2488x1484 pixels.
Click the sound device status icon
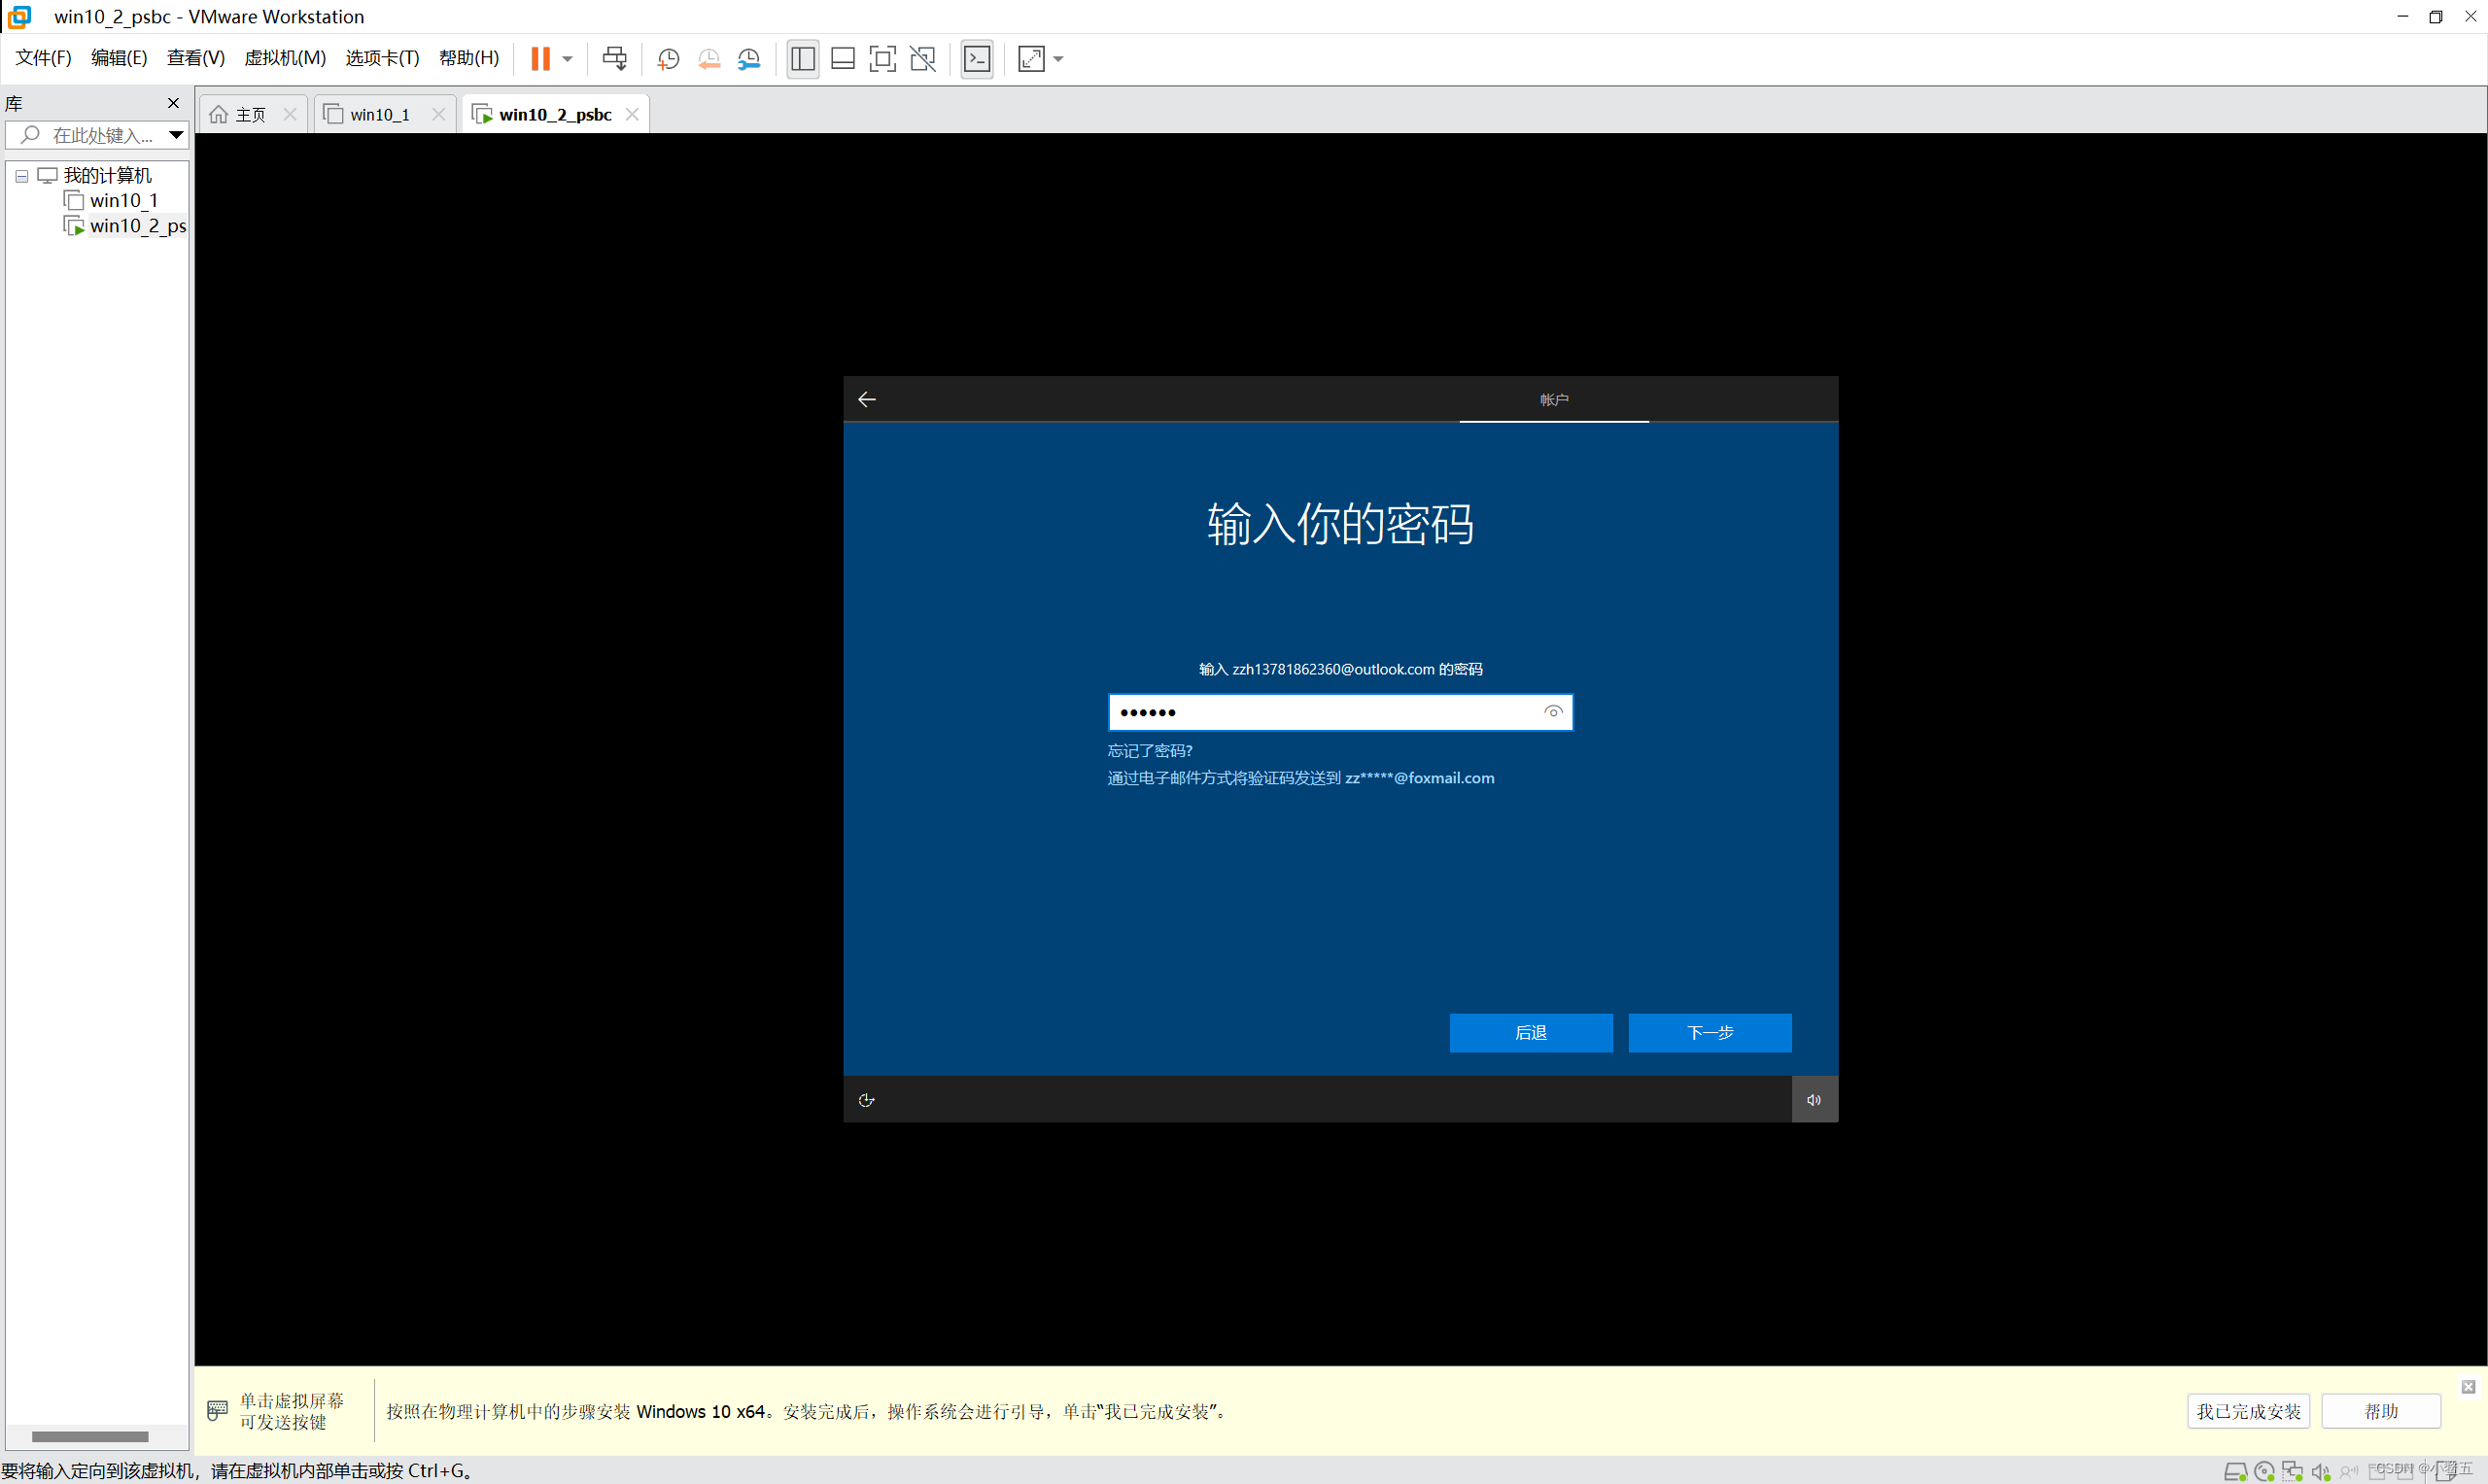[2320, 1470]
